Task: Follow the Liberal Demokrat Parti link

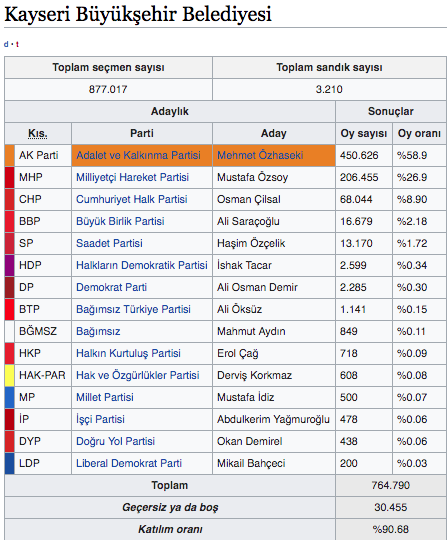Action: pos(129,464)
